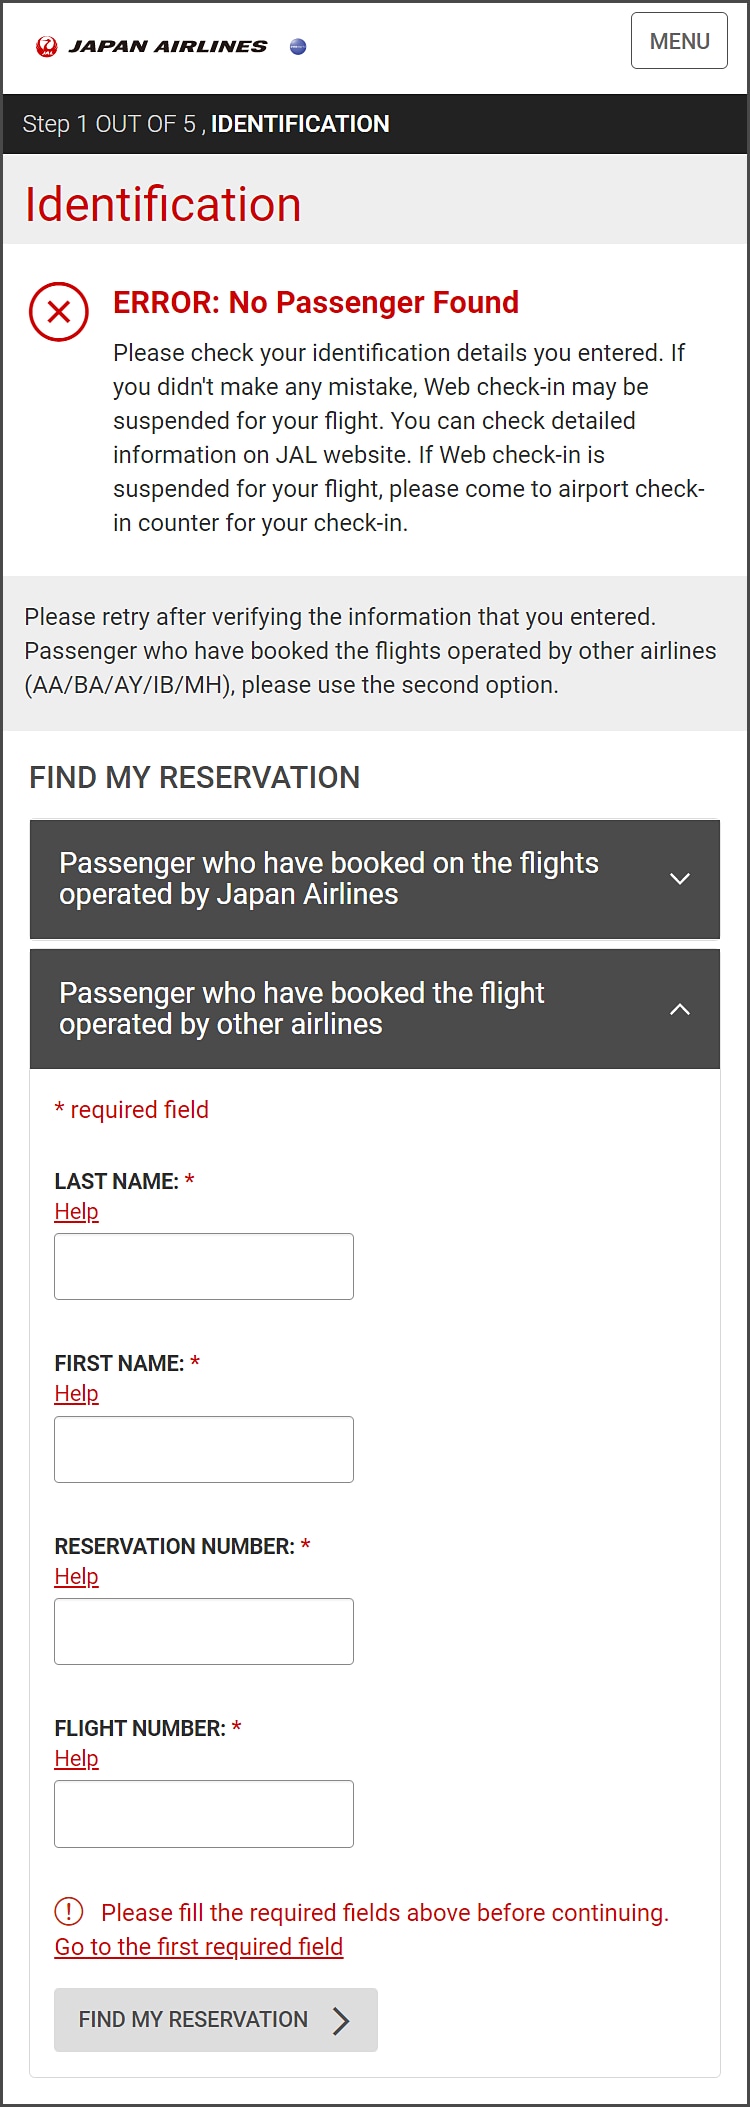This screenshot has width=750, height=2107.
Task: Open the MENU
Action: 679,41
